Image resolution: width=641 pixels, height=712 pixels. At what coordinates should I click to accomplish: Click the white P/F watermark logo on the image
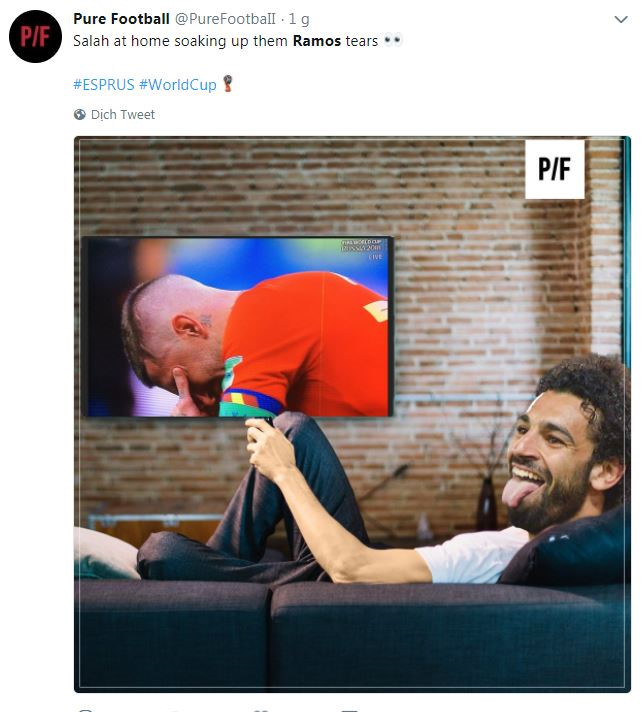[x=555, y=169]
